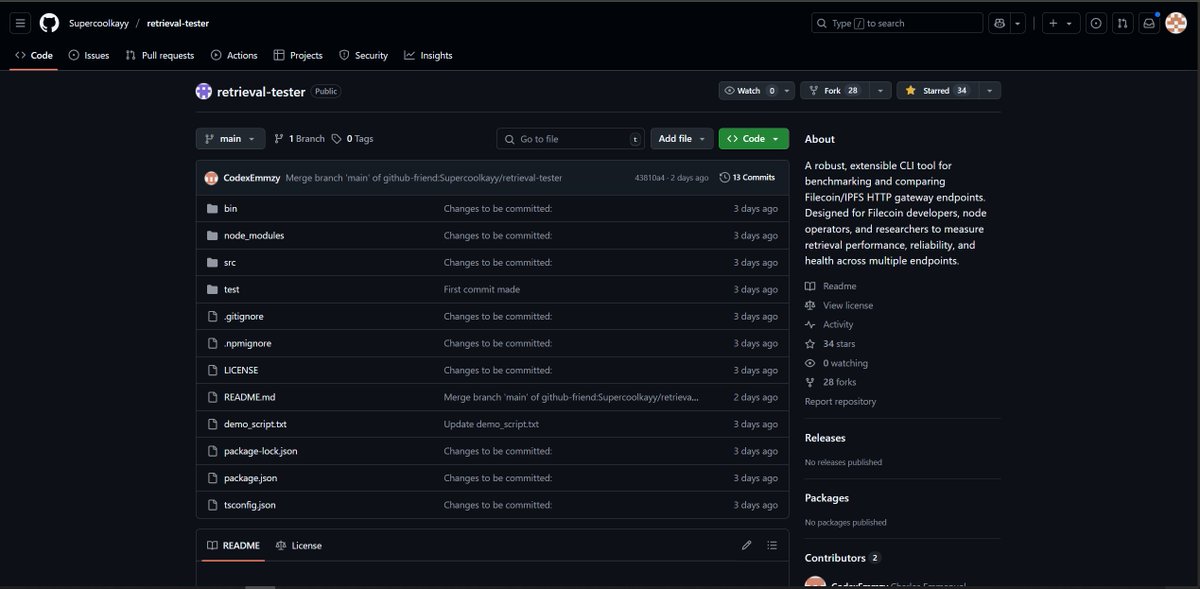Click the bin folder icon

click(x=212, y=209)
